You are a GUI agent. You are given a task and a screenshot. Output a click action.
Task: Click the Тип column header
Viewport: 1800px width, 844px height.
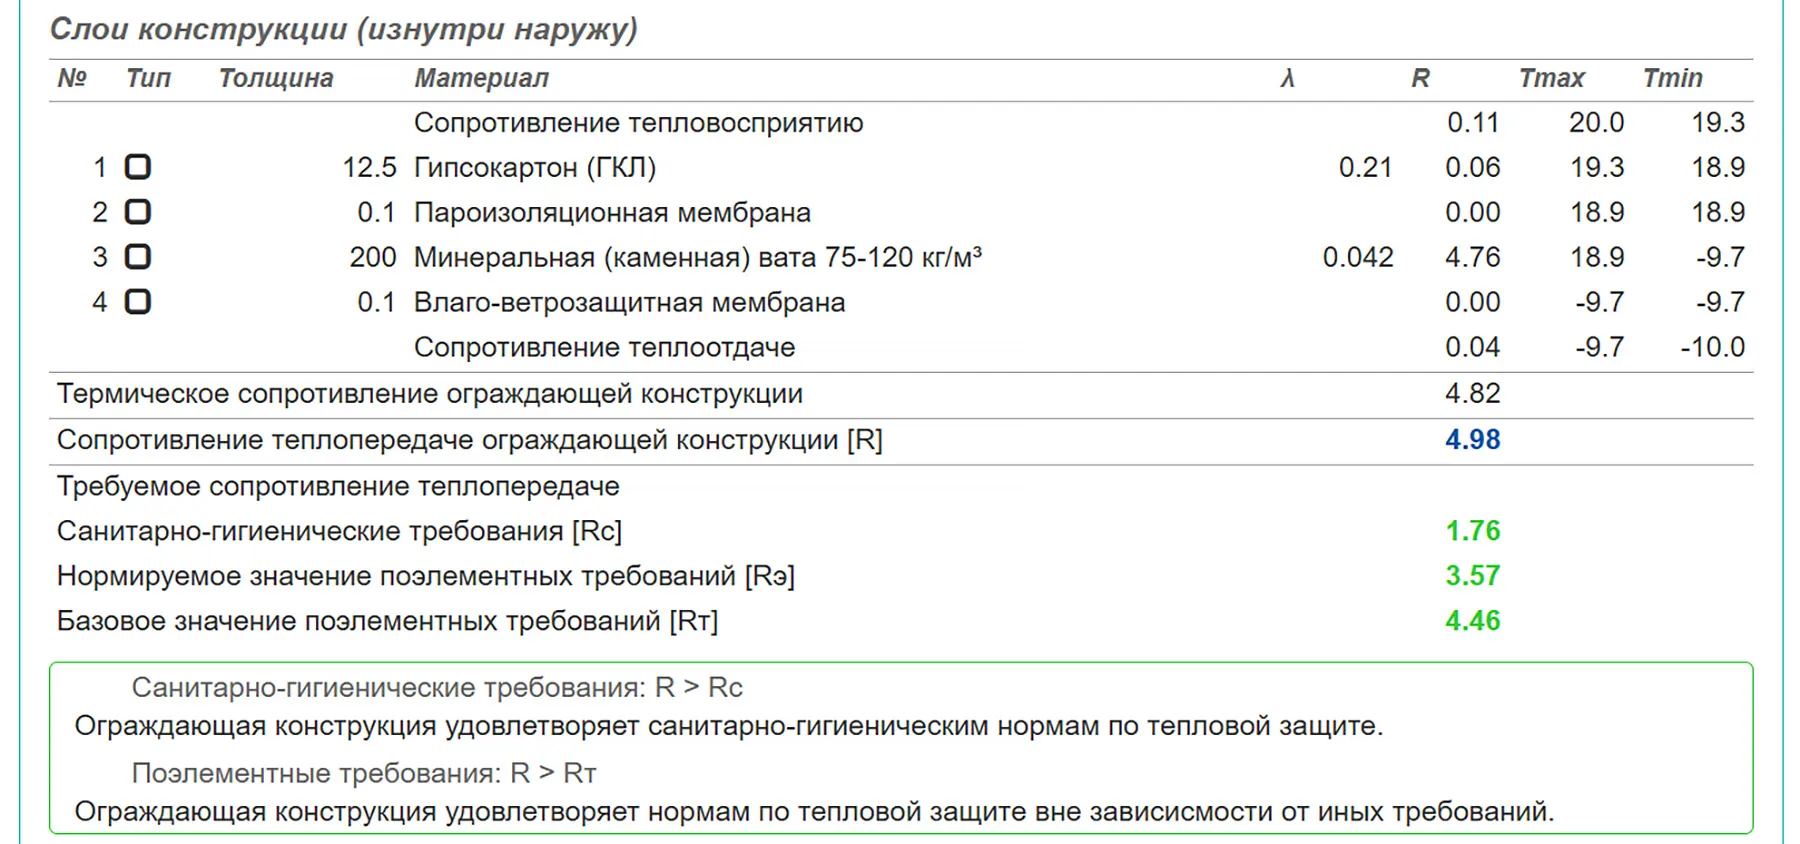(148, 78)
